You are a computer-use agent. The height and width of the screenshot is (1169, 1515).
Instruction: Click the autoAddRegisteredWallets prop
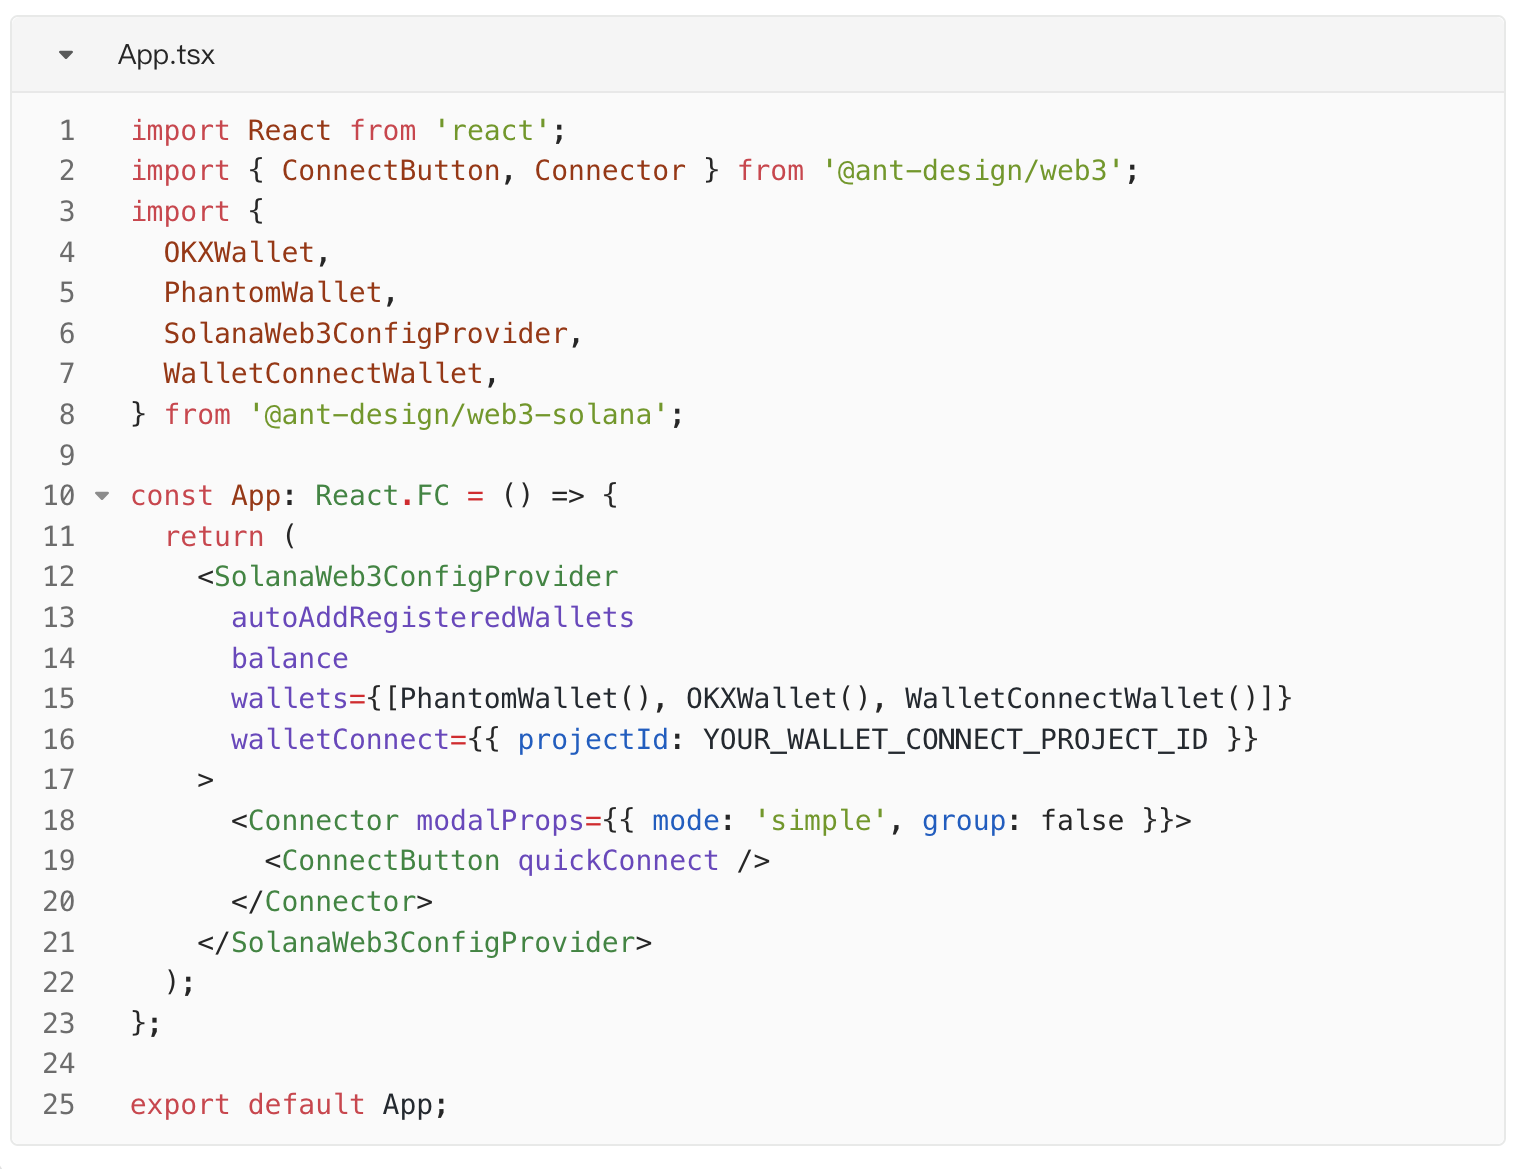tap(432, 618)
